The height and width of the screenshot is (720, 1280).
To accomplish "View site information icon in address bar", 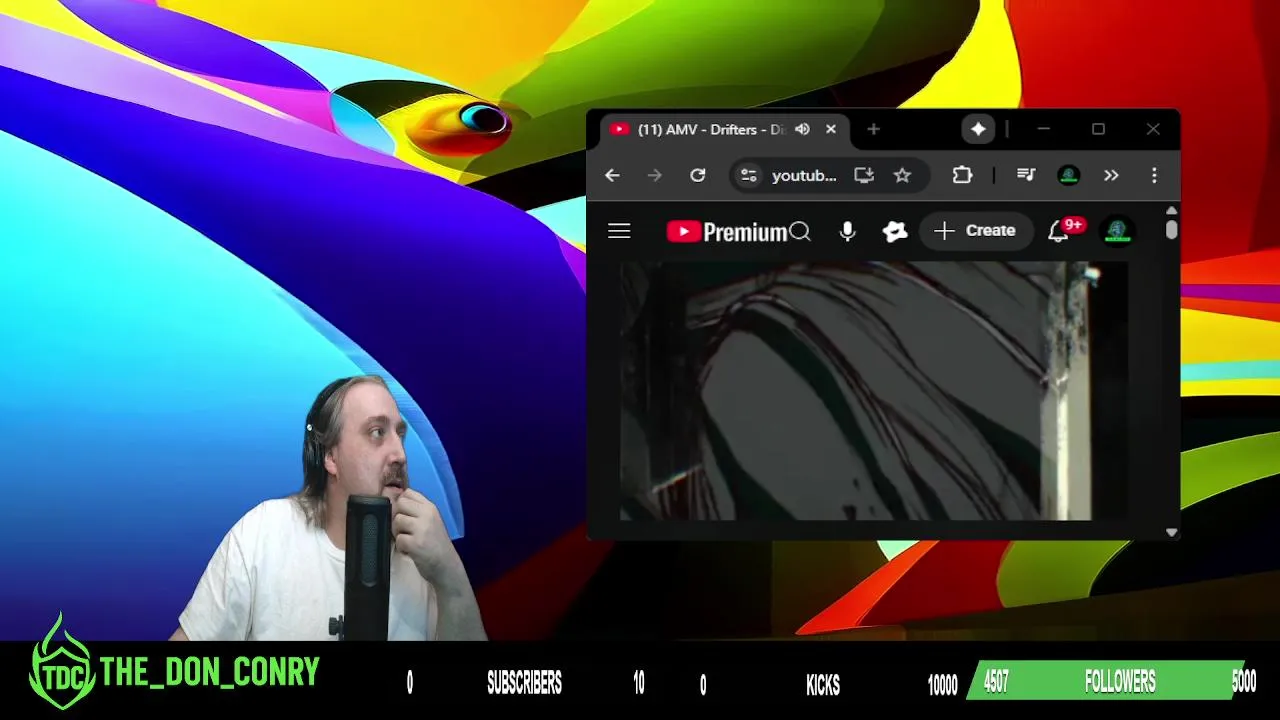I will coord(748,175).
